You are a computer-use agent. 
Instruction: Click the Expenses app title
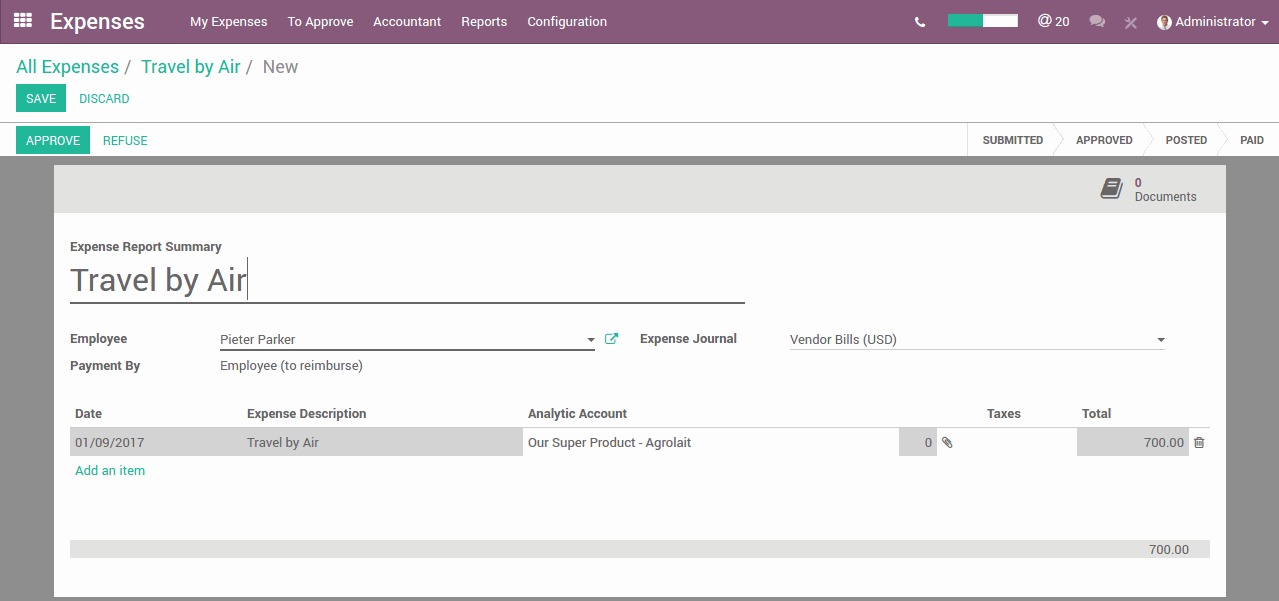pyautogui.click(x=97, y=21)
